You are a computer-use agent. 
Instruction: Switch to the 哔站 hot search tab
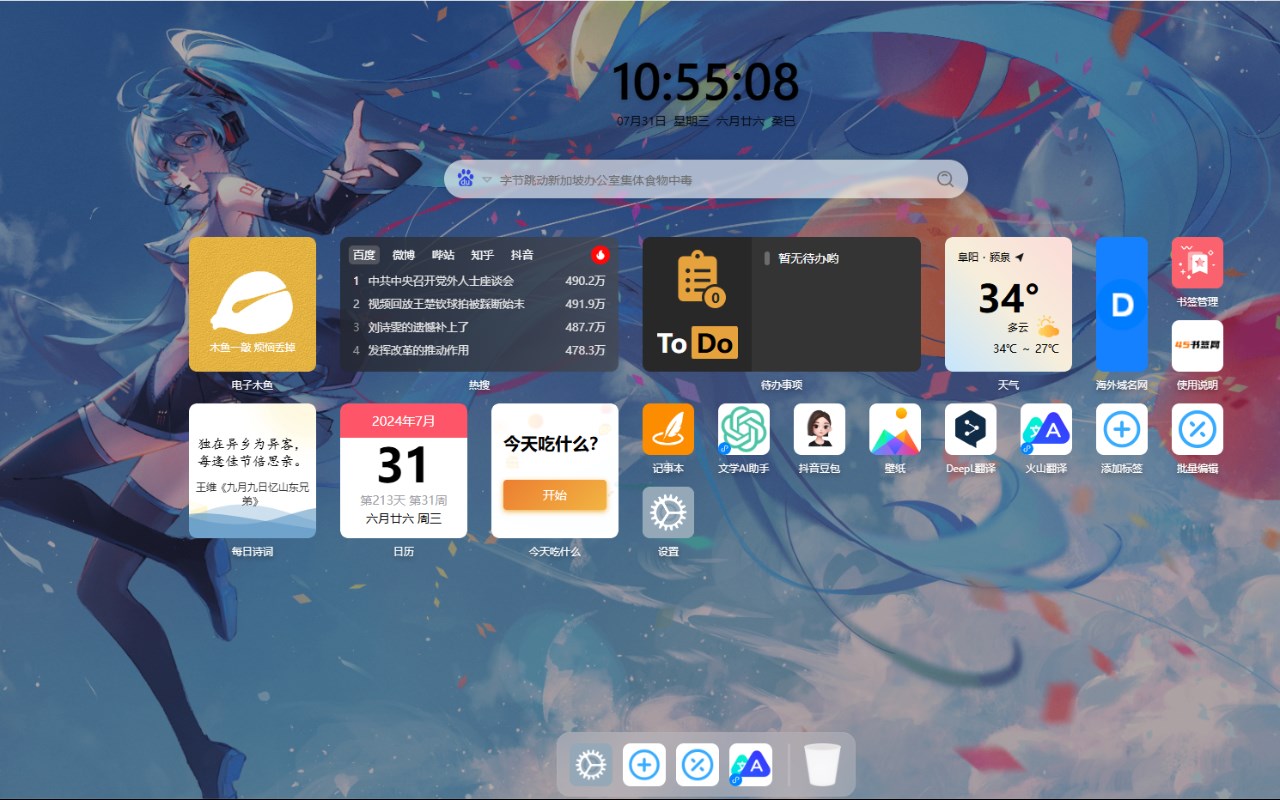[443, 255]
